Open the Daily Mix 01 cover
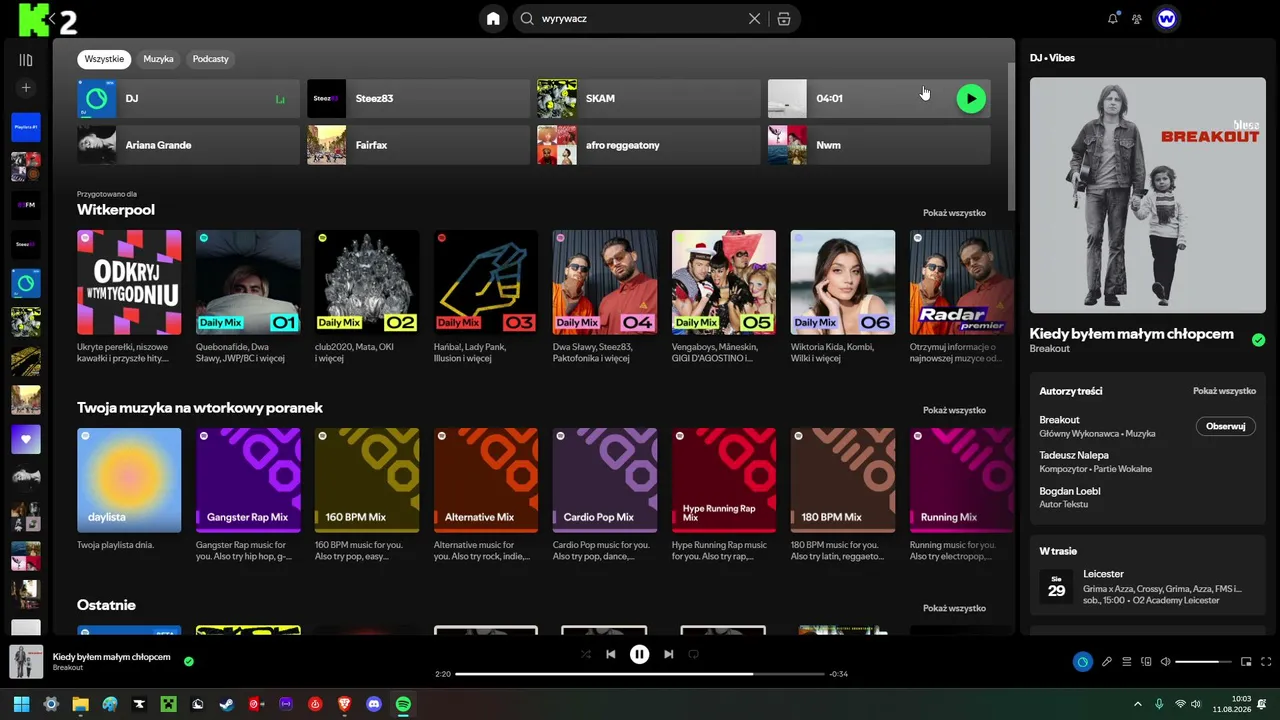The image size is (1280, 720). (248, 282)
